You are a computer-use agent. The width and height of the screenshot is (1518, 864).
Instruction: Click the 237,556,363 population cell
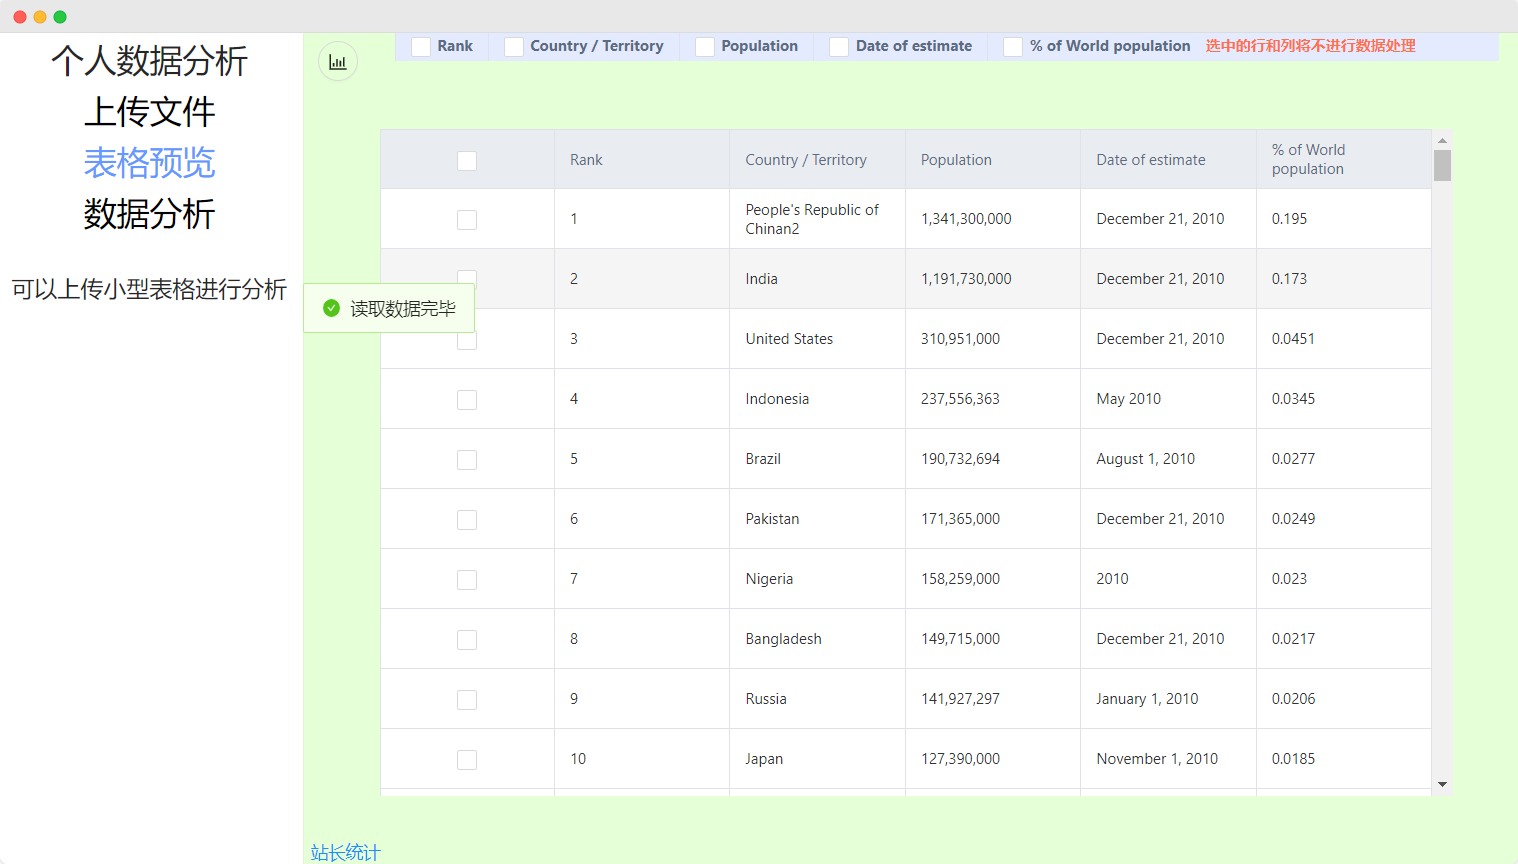993,399
